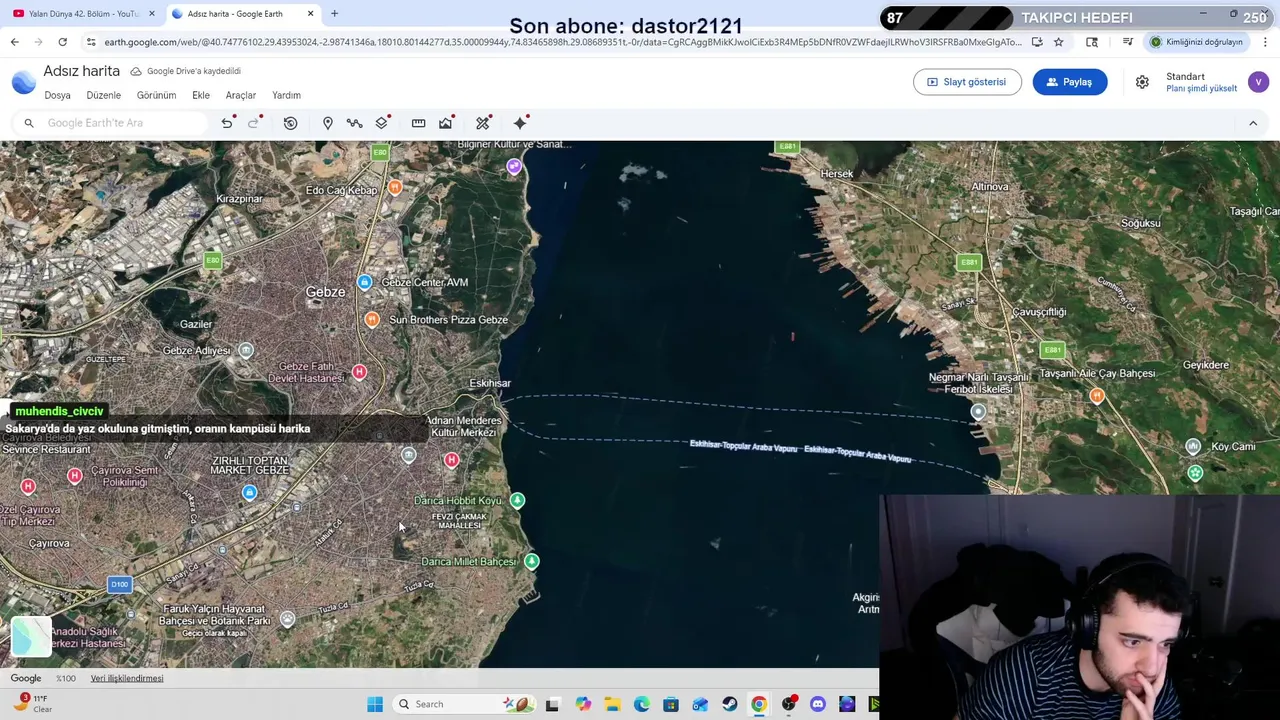The height and width of the screenshot is (720, 1280).
Task: Select the draw path or polygon tool
Action: pos(354,123)
